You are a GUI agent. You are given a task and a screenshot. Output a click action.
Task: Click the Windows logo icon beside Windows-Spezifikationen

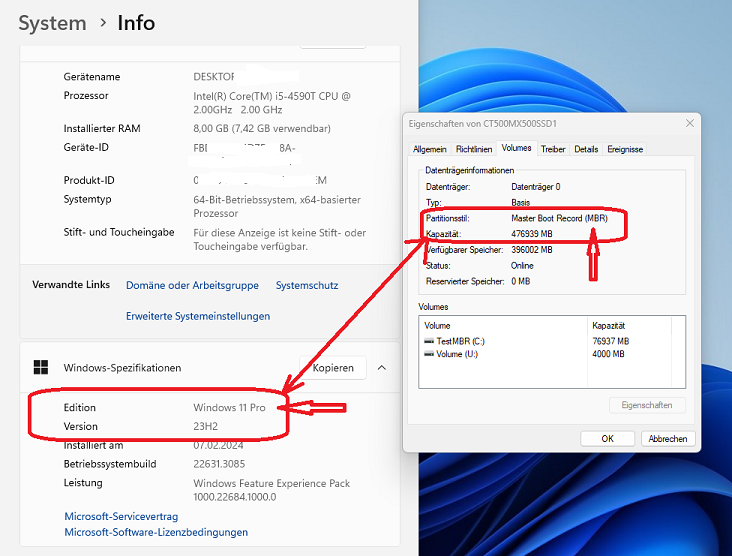click(41, 367)
